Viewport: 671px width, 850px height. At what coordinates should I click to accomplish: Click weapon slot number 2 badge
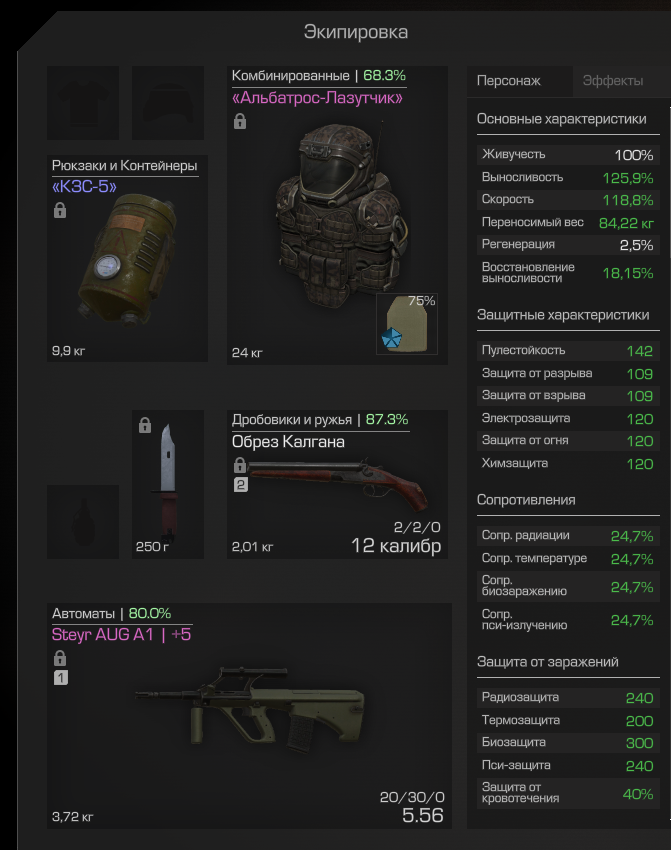241,485
